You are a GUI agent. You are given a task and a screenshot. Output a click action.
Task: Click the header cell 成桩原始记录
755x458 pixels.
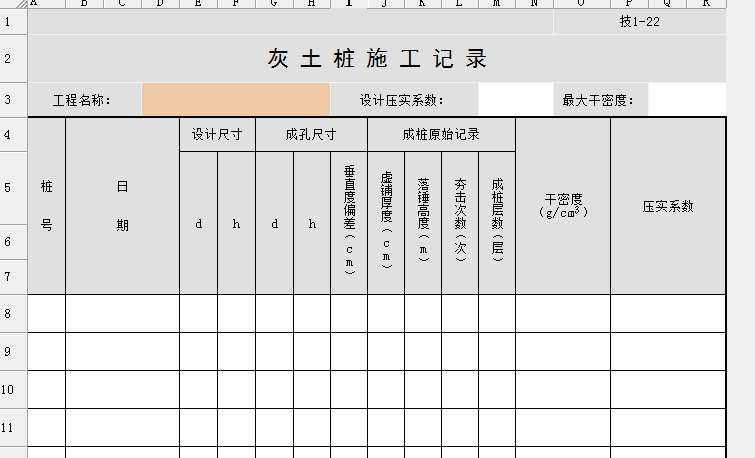442,134
